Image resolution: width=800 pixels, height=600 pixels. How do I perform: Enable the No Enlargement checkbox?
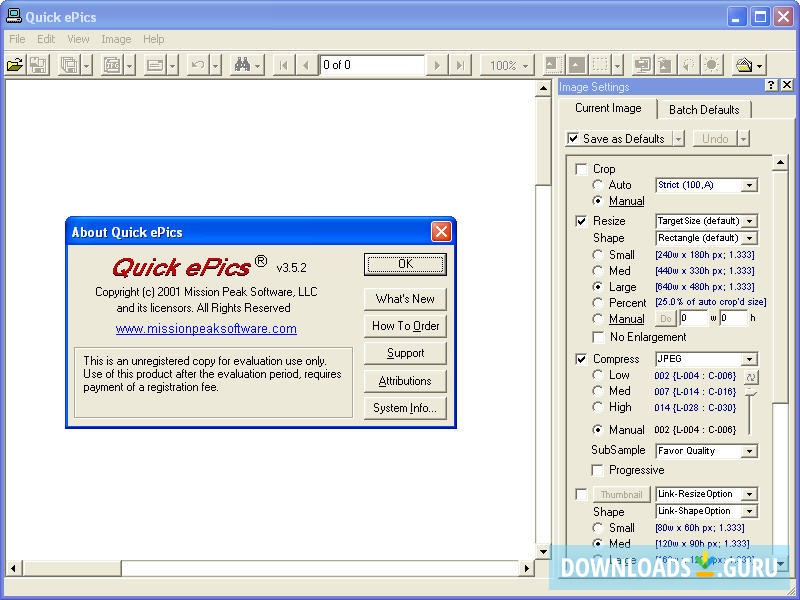click(598, 337)
